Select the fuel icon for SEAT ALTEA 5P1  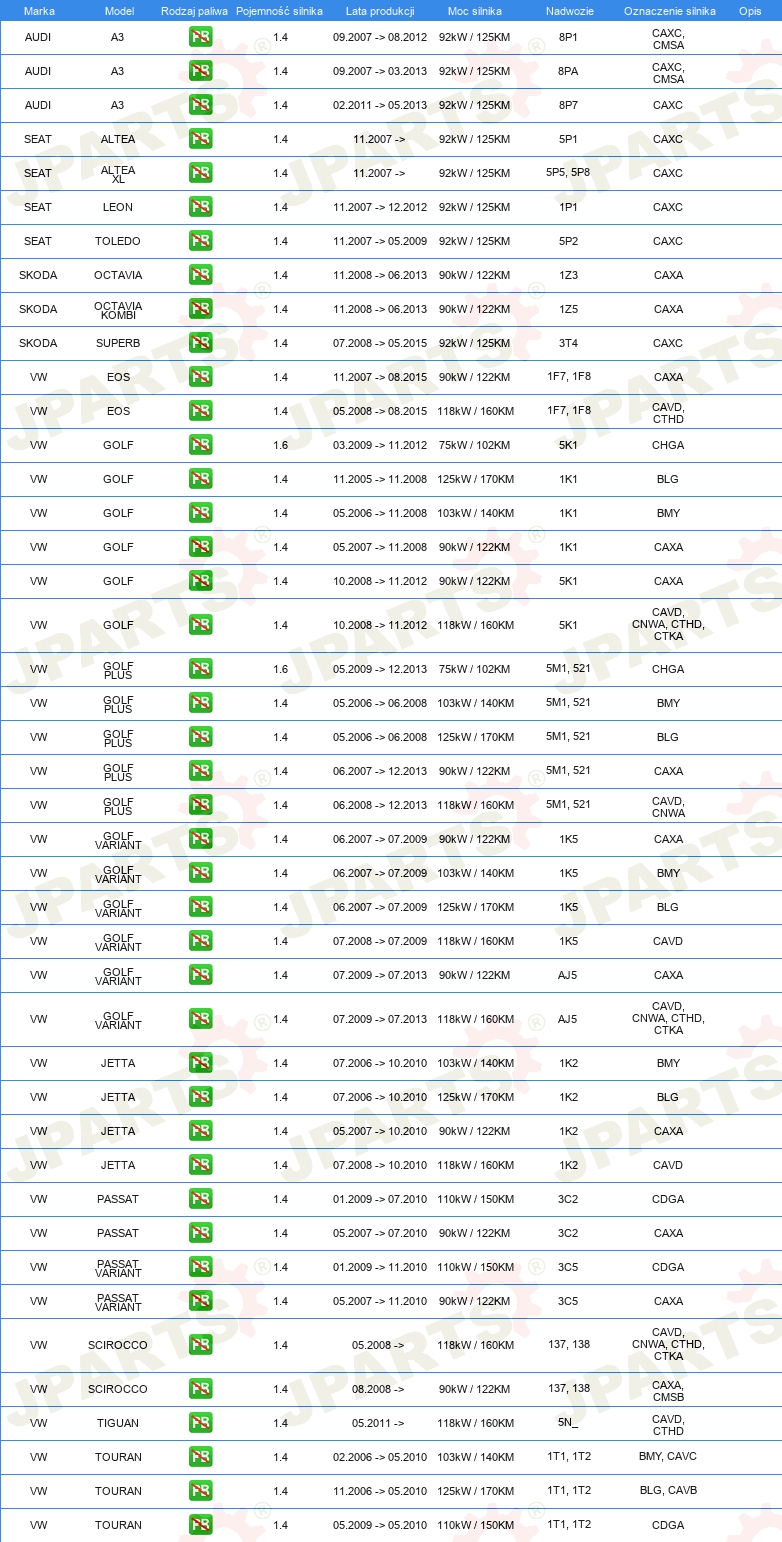pyautogui.click(x=200, y=139)
